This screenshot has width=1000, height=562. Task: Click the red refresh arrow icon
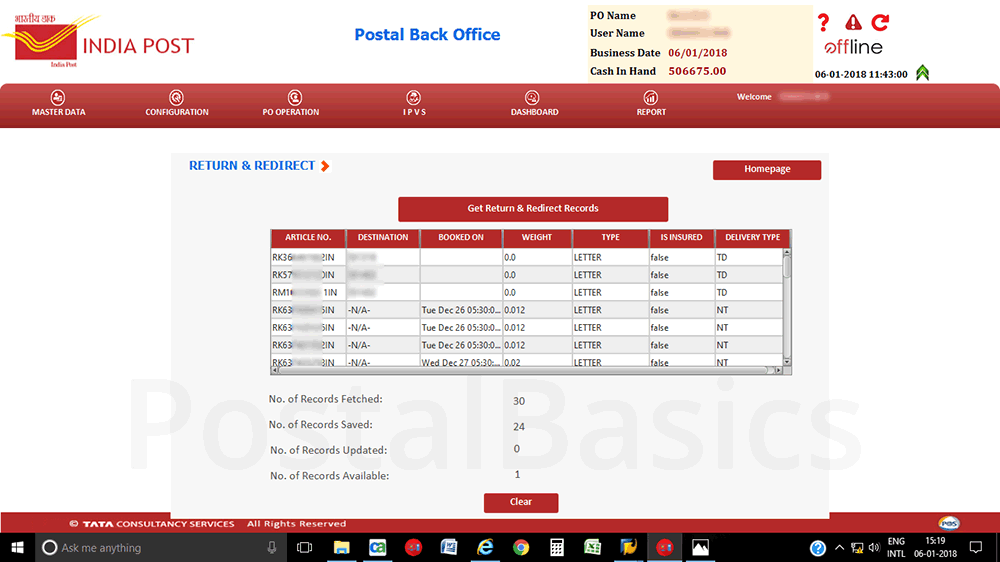tap(880, 22)
